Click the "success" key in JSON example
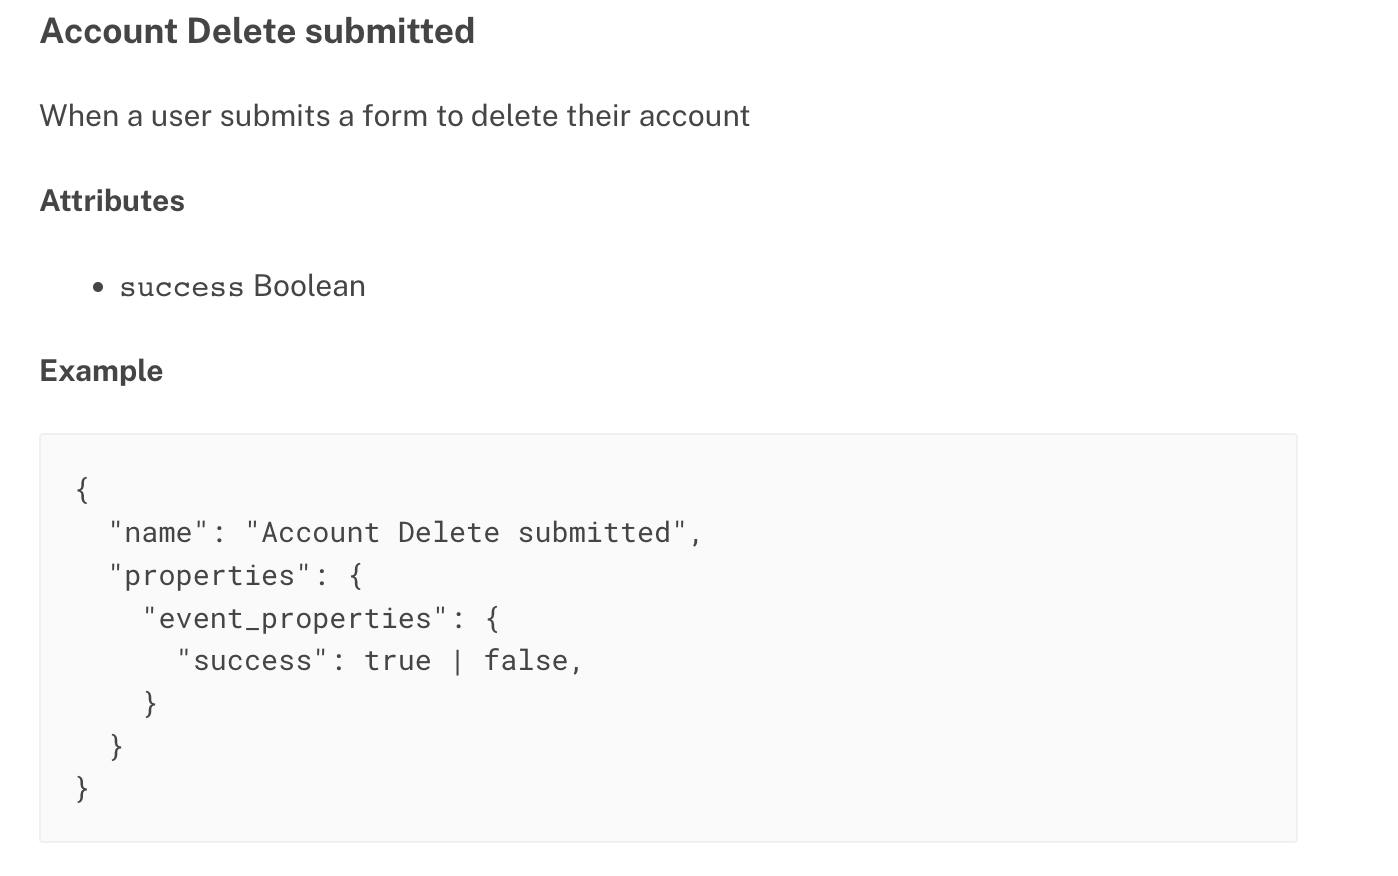This screenshot has height=876, width=1398. click(253, 661)
